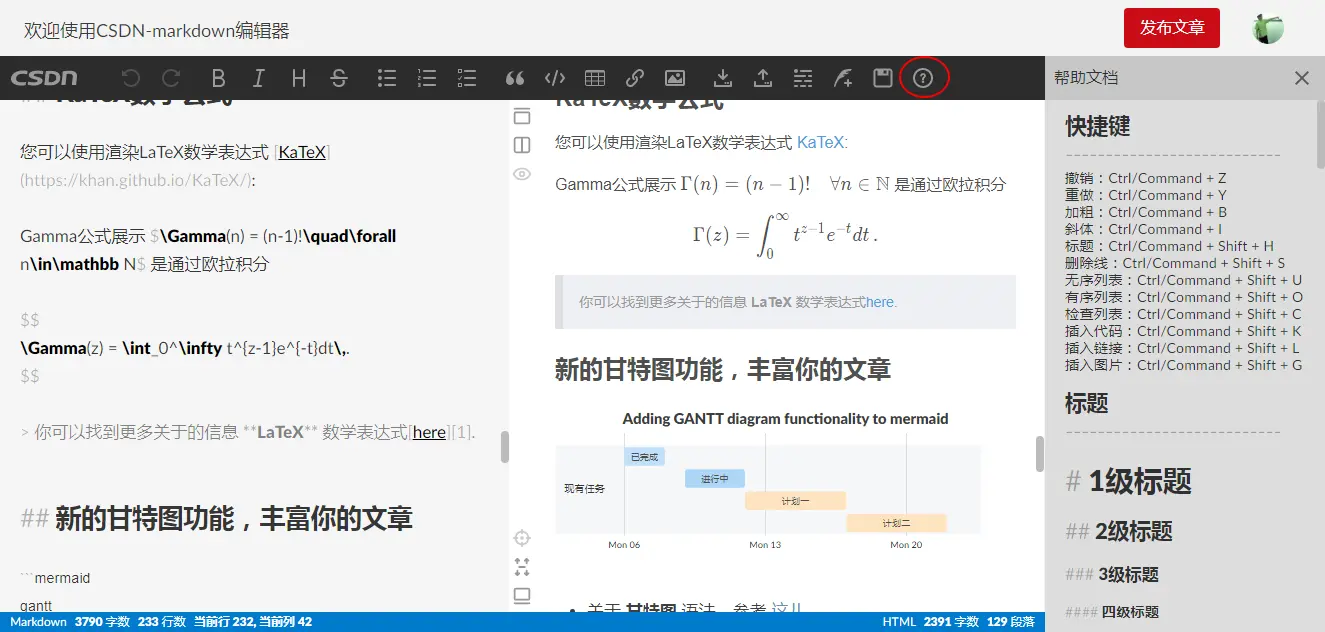Screen dimensions: 1325x632
Task: Click the here link in preview quote
Action: pos(880,302)
